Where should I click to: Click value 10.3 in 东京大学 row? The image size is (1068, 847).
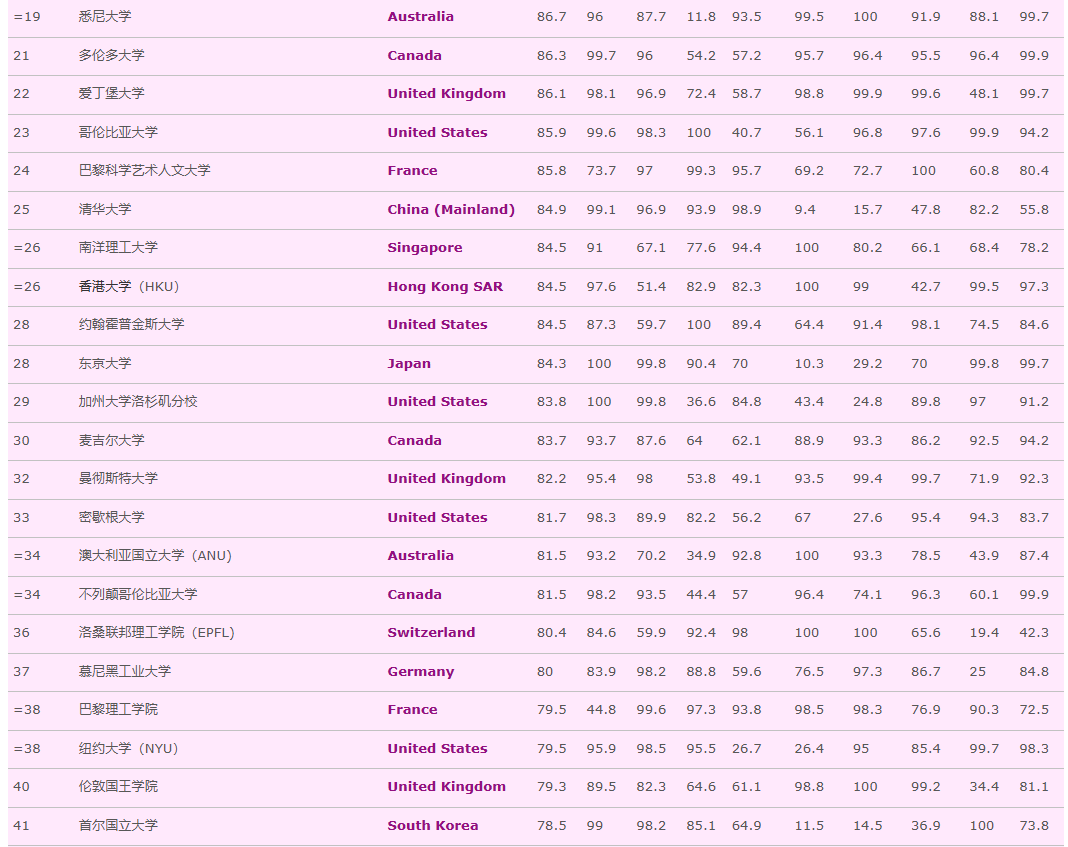808,364
